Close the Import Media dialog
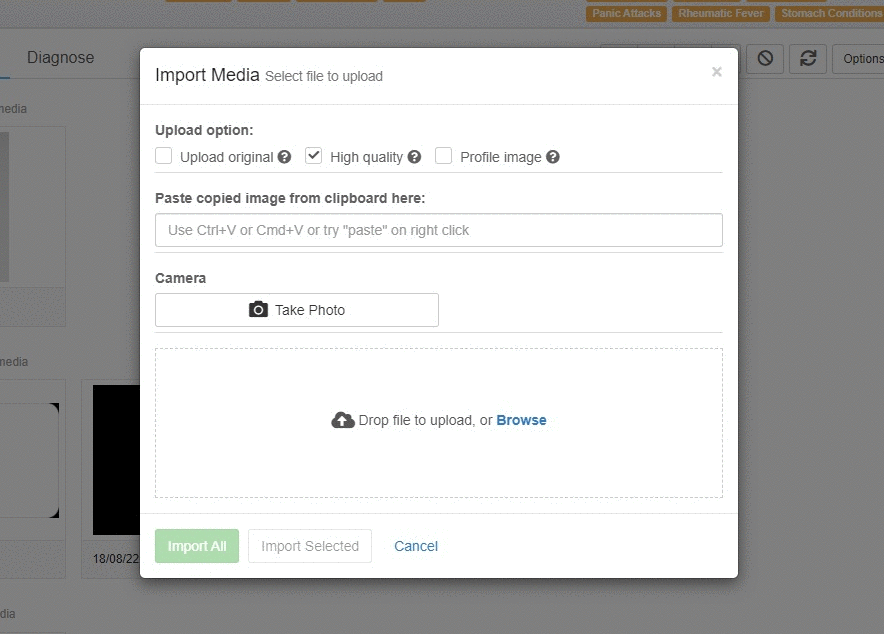 coord(717,72)
